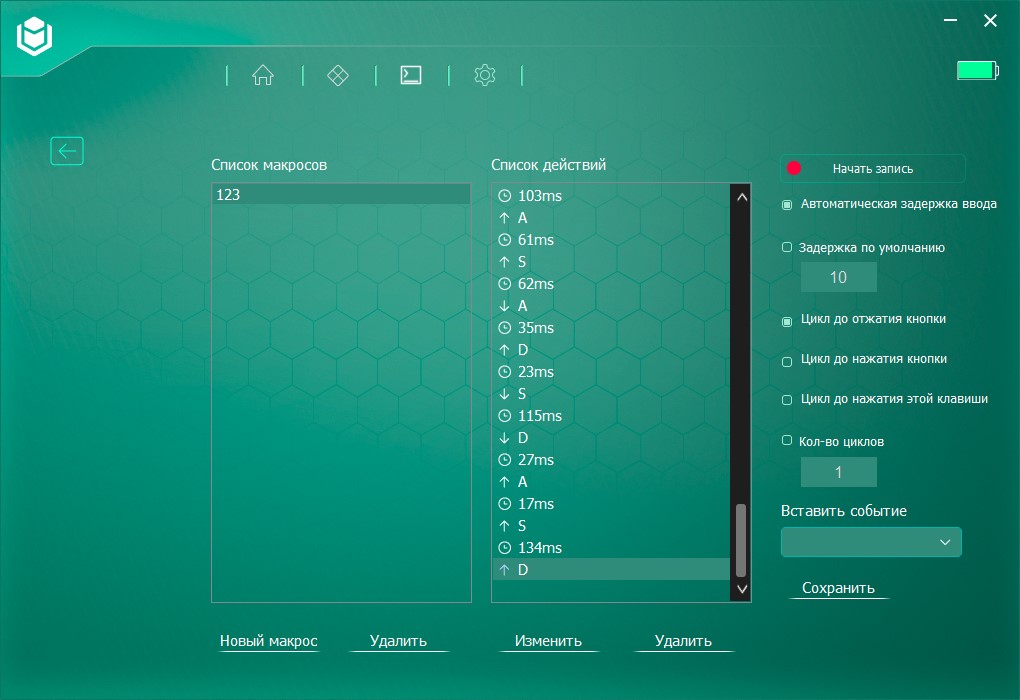Viewport: 1020px width, 700px height.
Task: Enable Цикл до нажатия этой клавиши checkbox
Action: pos(786,400)
